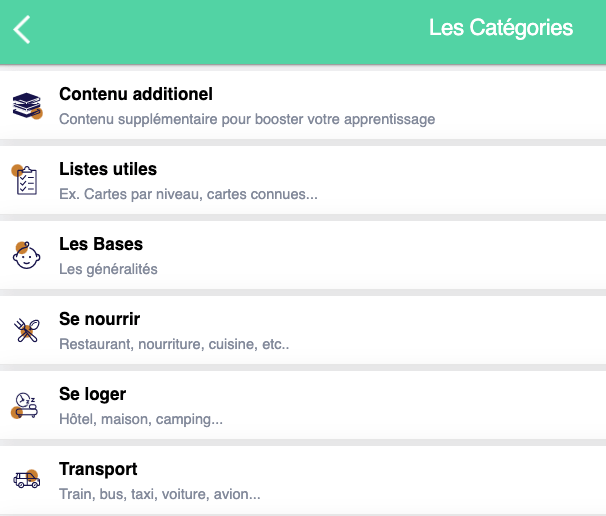Open the Contenu additionel category
Image resolution: width=606 pixels, height=516 pixels.
click(x=136, y=94)
